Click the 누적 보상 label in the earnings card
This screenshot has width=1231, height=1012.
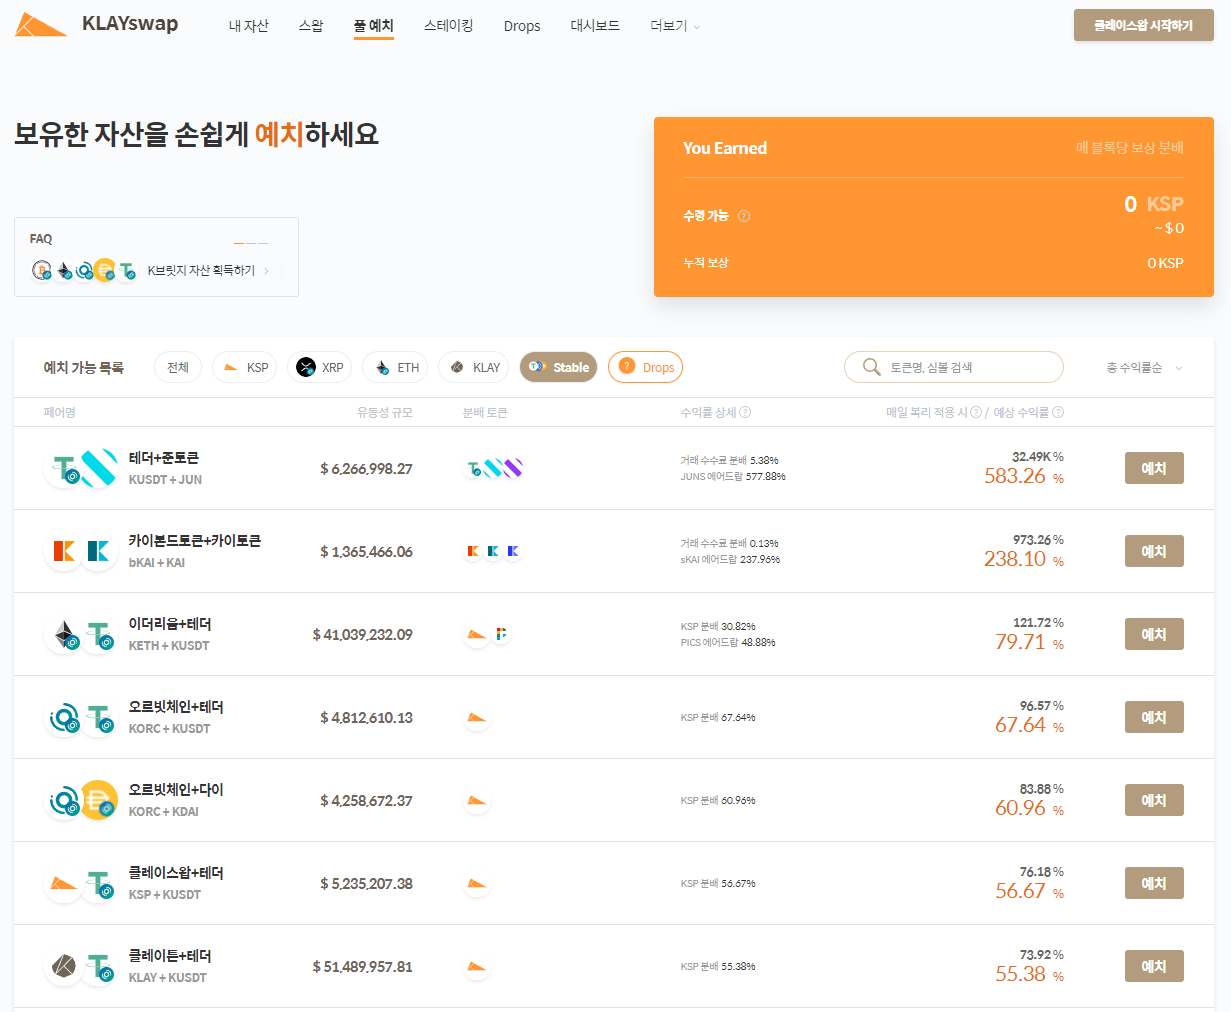point(706,263)
